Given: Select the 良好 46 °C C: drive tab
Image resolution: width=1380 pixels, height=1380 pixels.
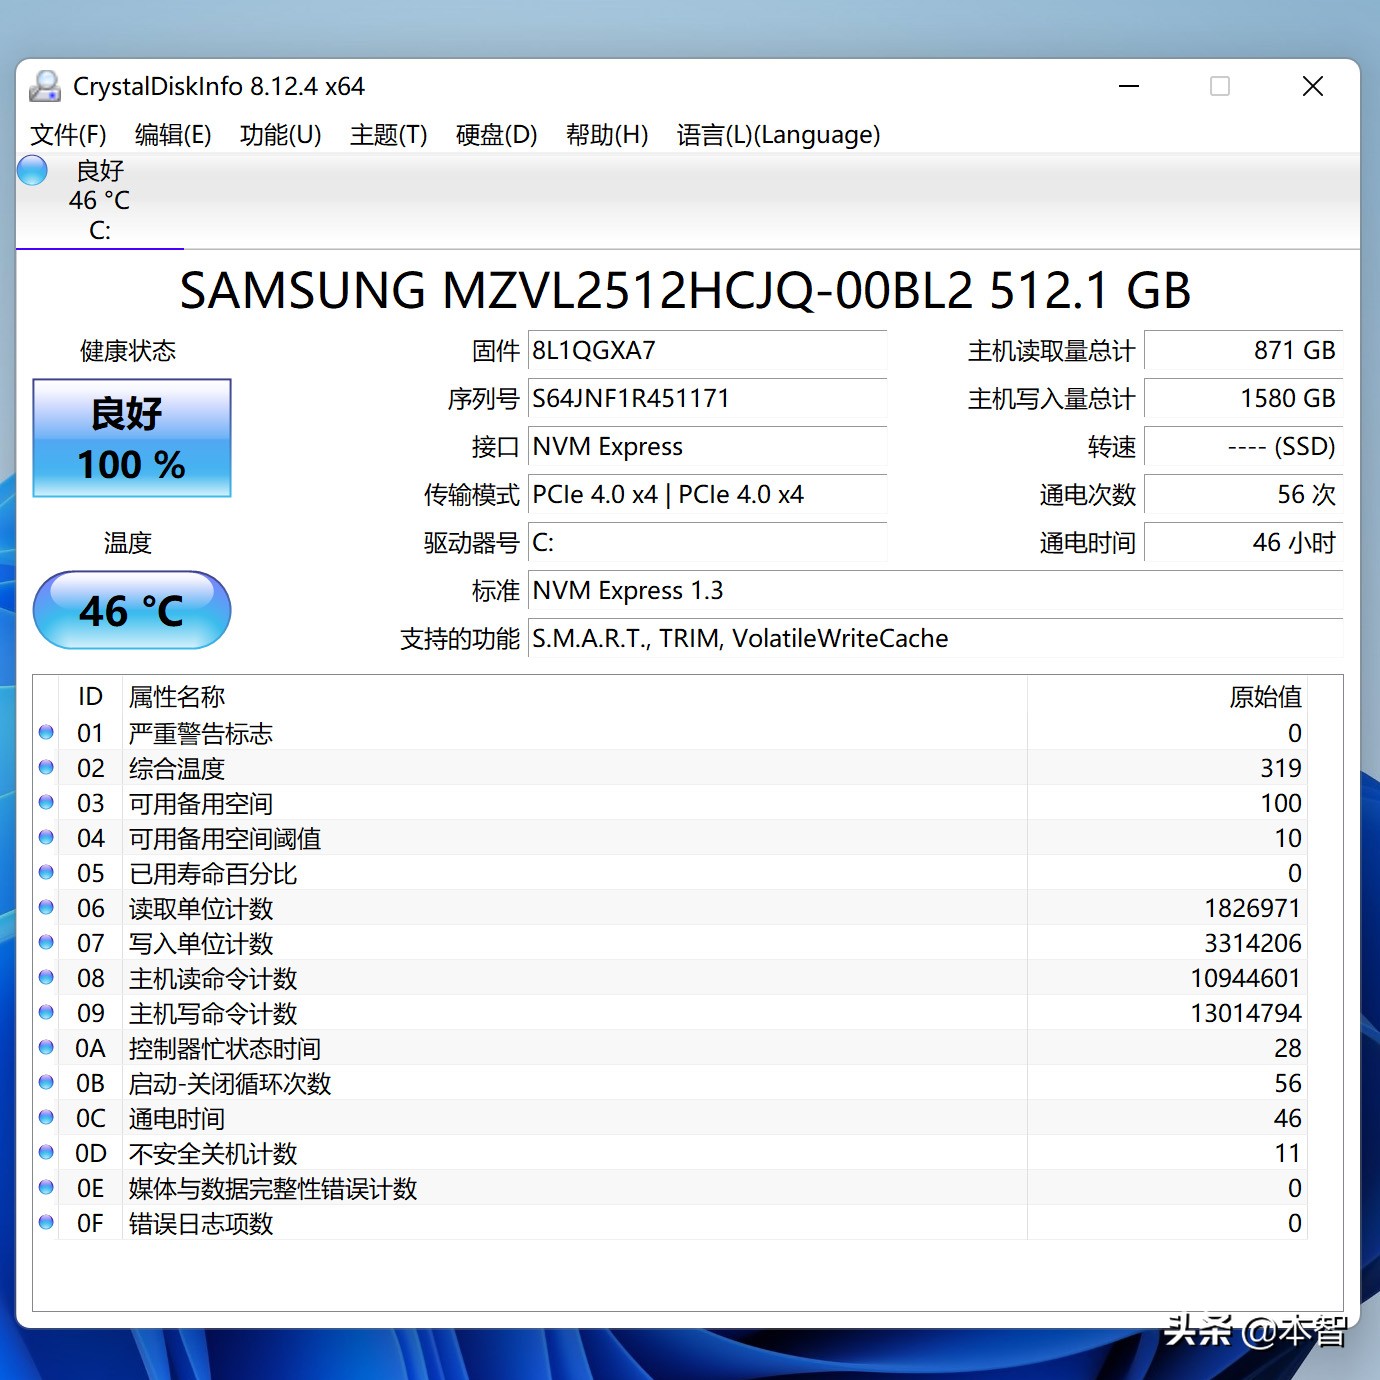Looking at the screenshot, I should [100, 201].
